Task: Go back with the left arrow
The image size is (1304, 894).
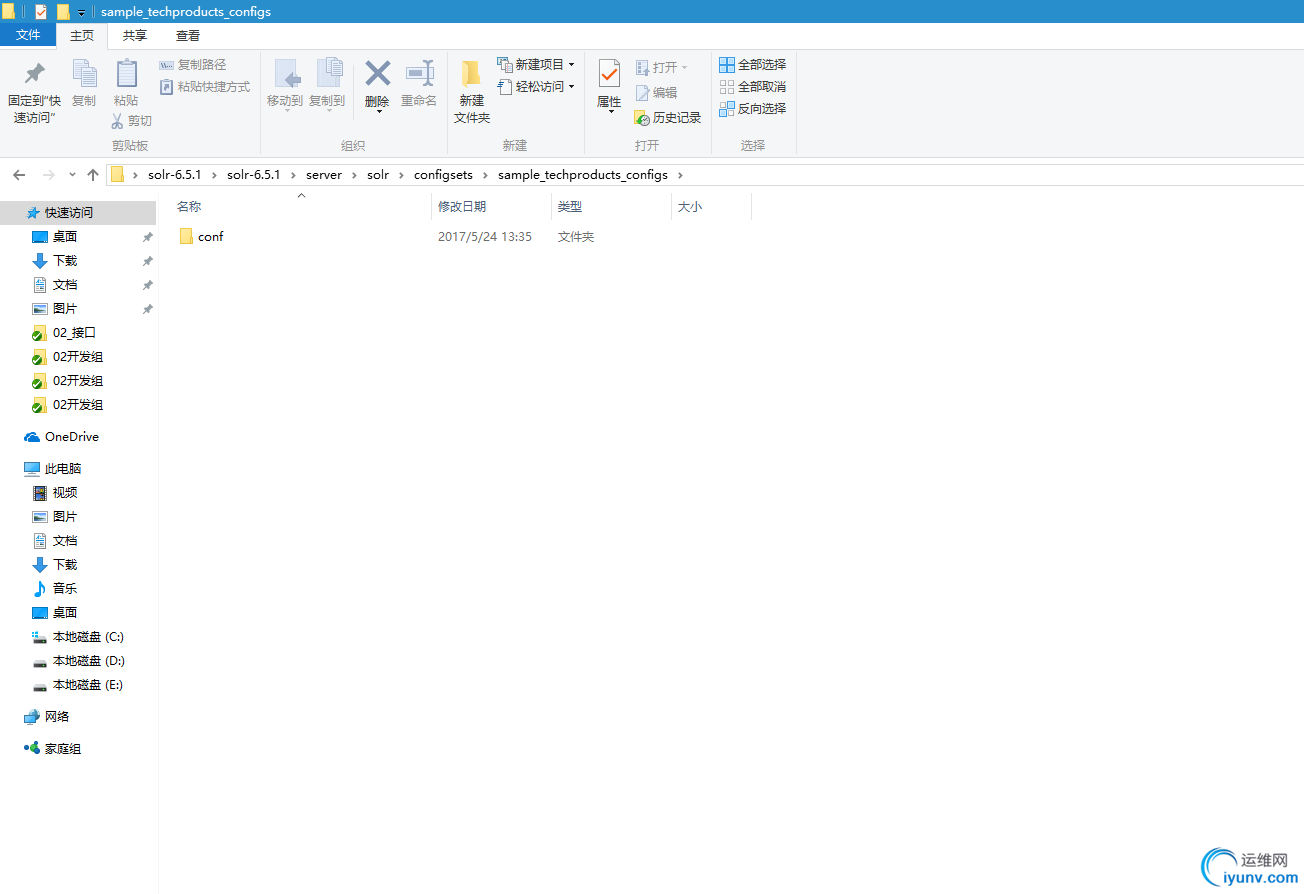Action: [19, 175]
